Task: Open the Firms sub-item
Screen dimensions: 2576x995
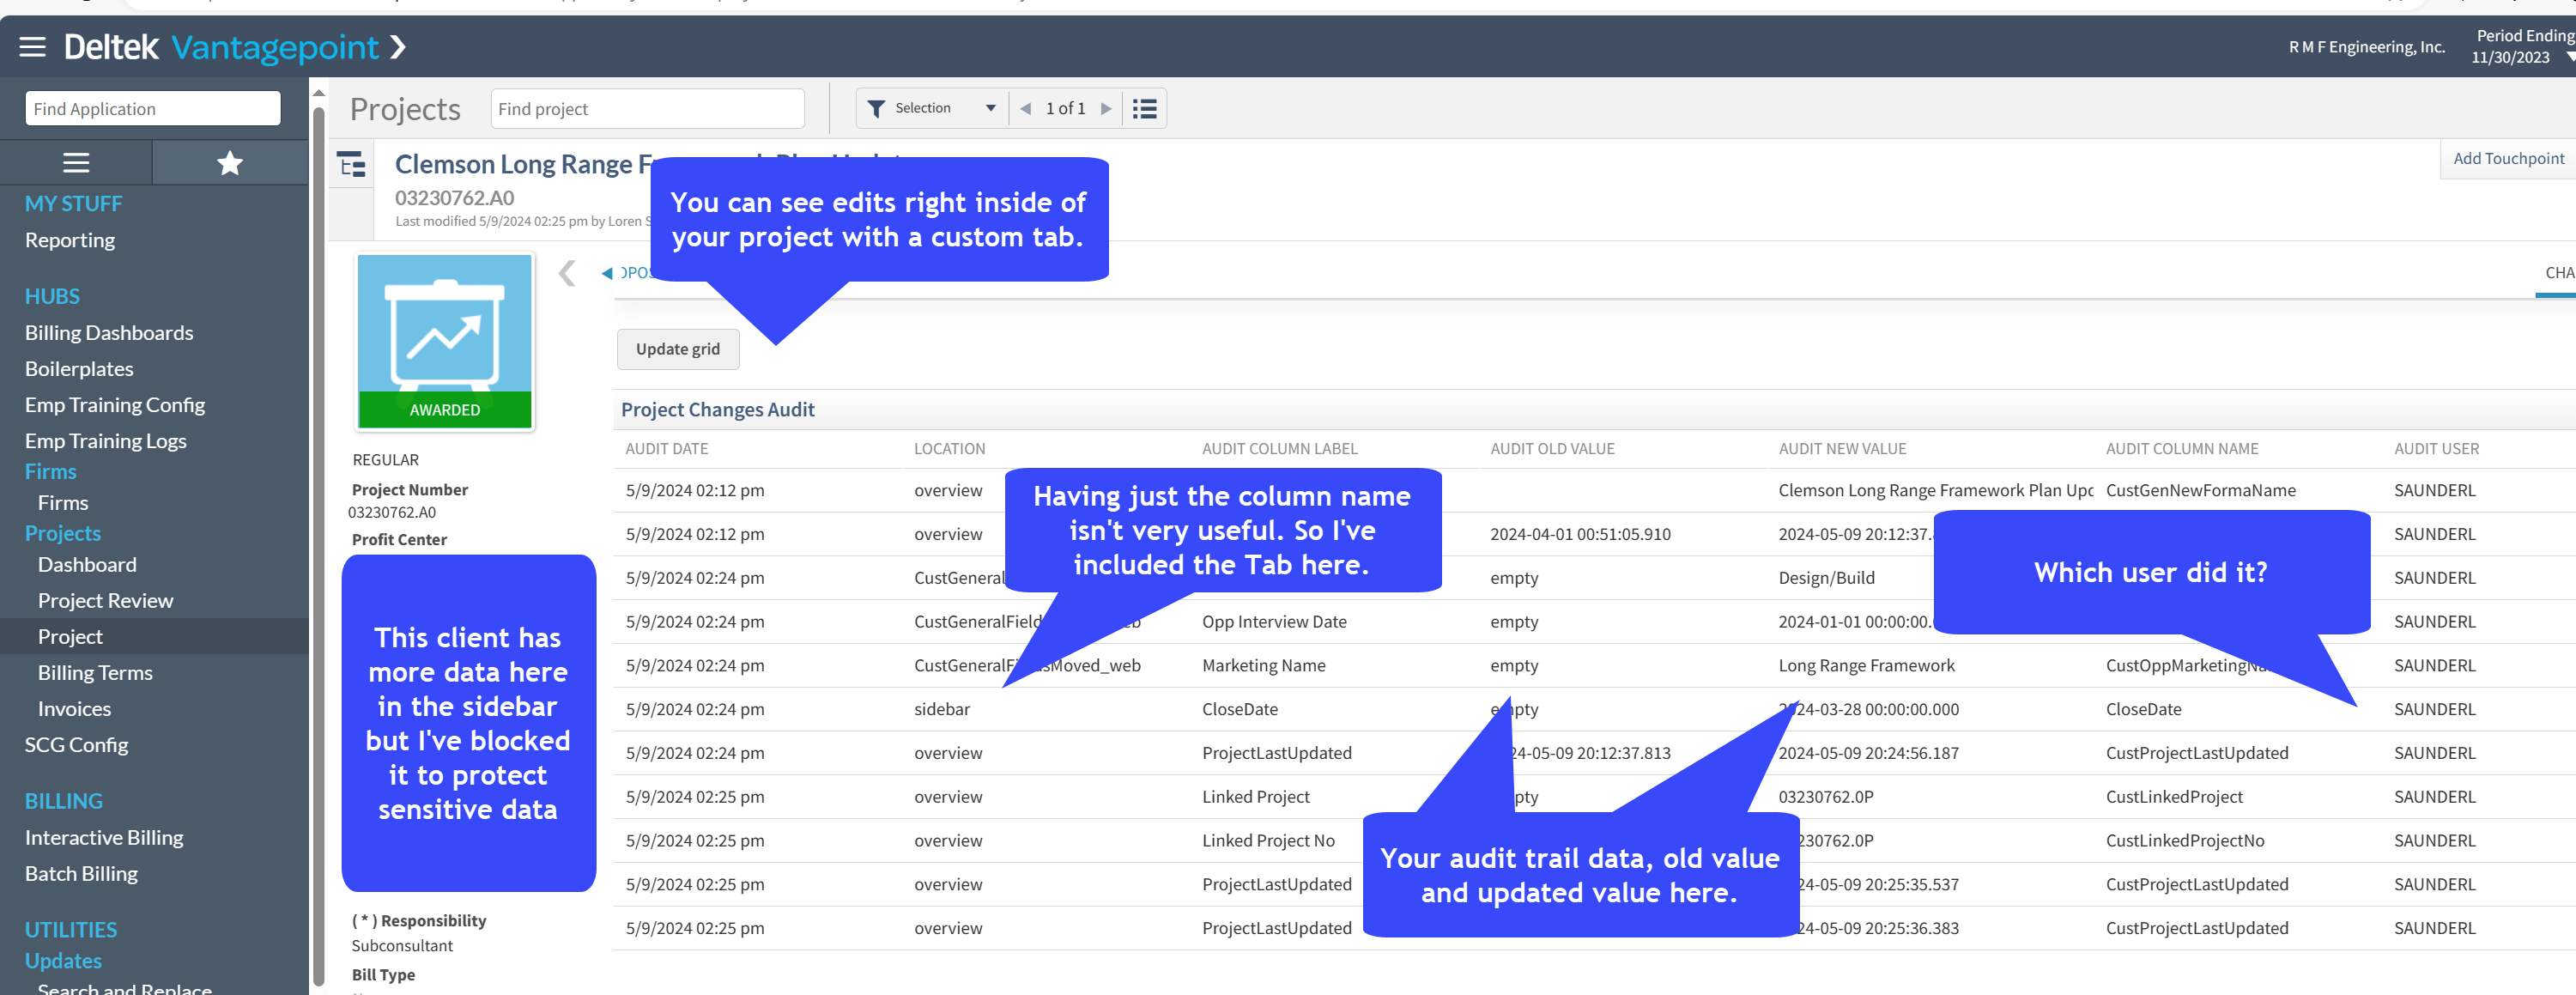Action: pos(63,502)
